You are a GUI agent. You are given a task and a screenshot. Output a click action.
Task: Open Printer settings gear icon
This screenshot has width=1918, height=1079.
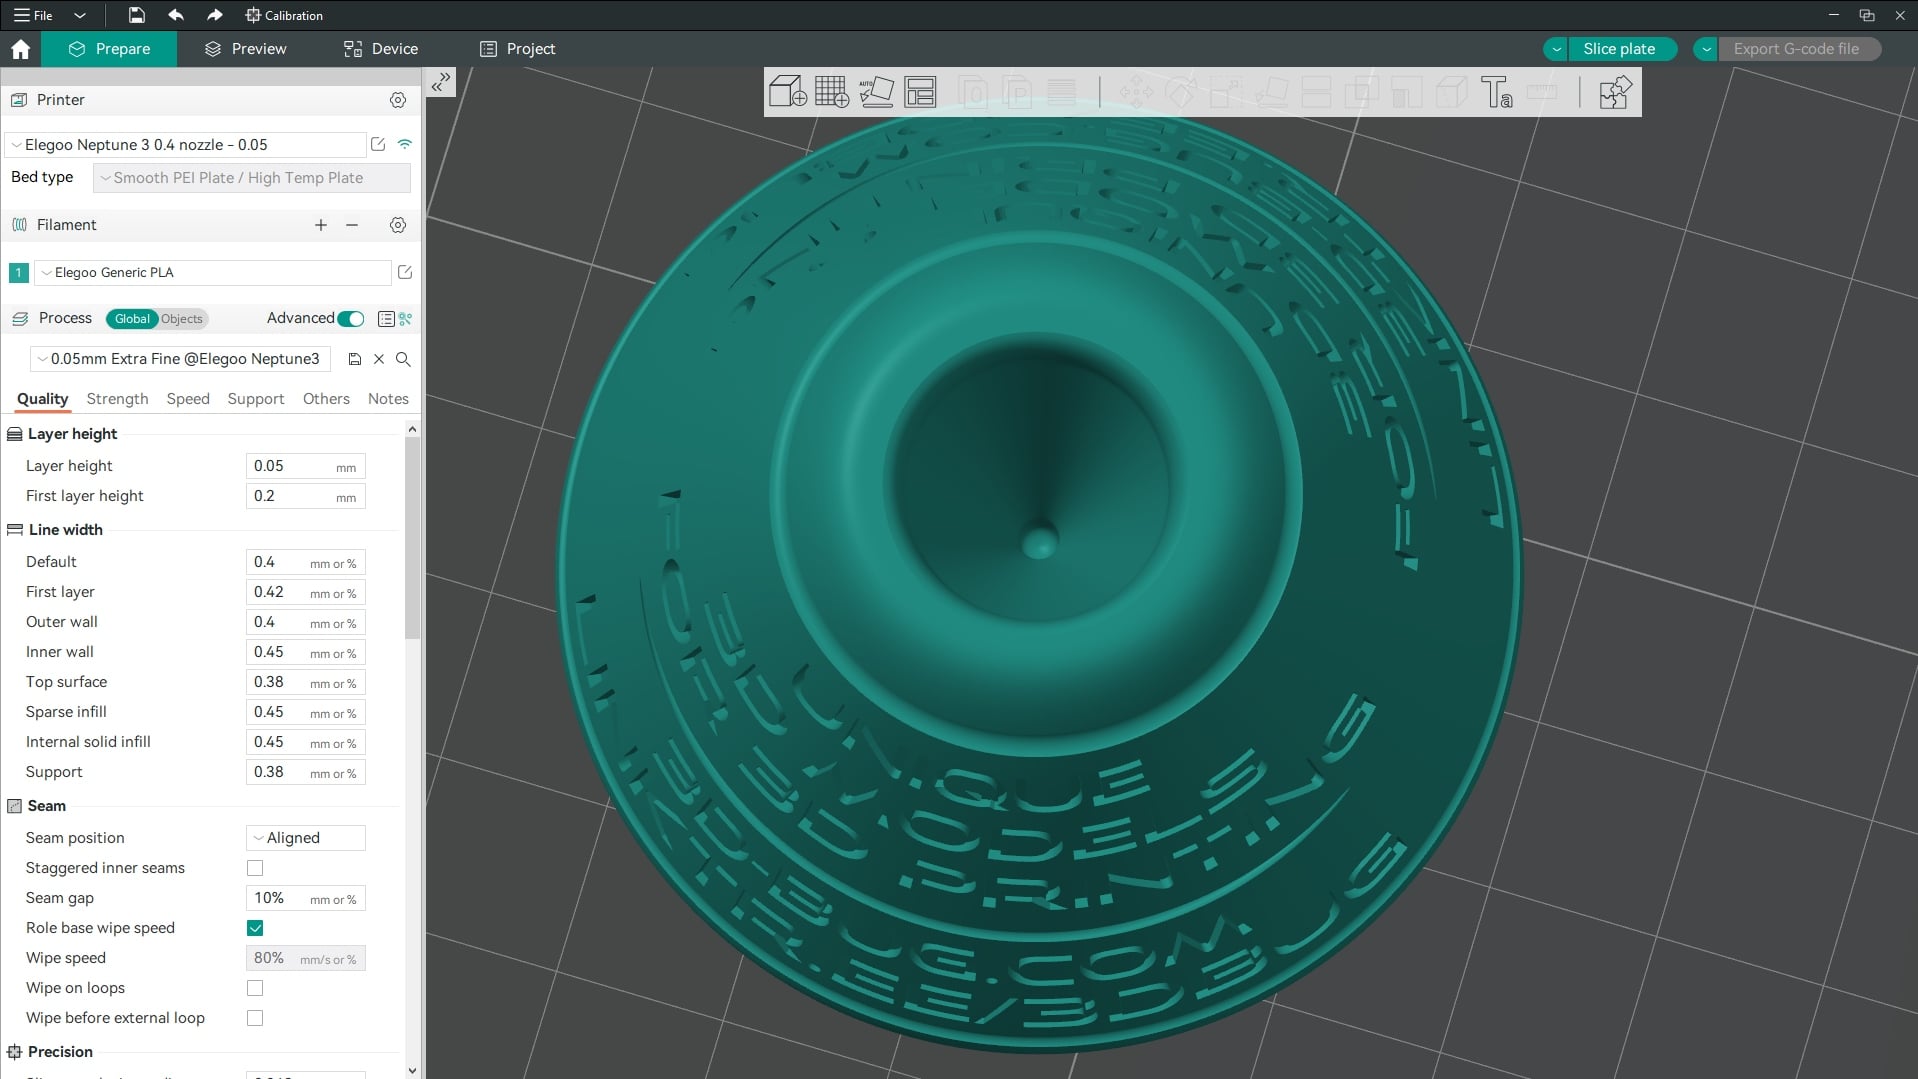(398, 100)
